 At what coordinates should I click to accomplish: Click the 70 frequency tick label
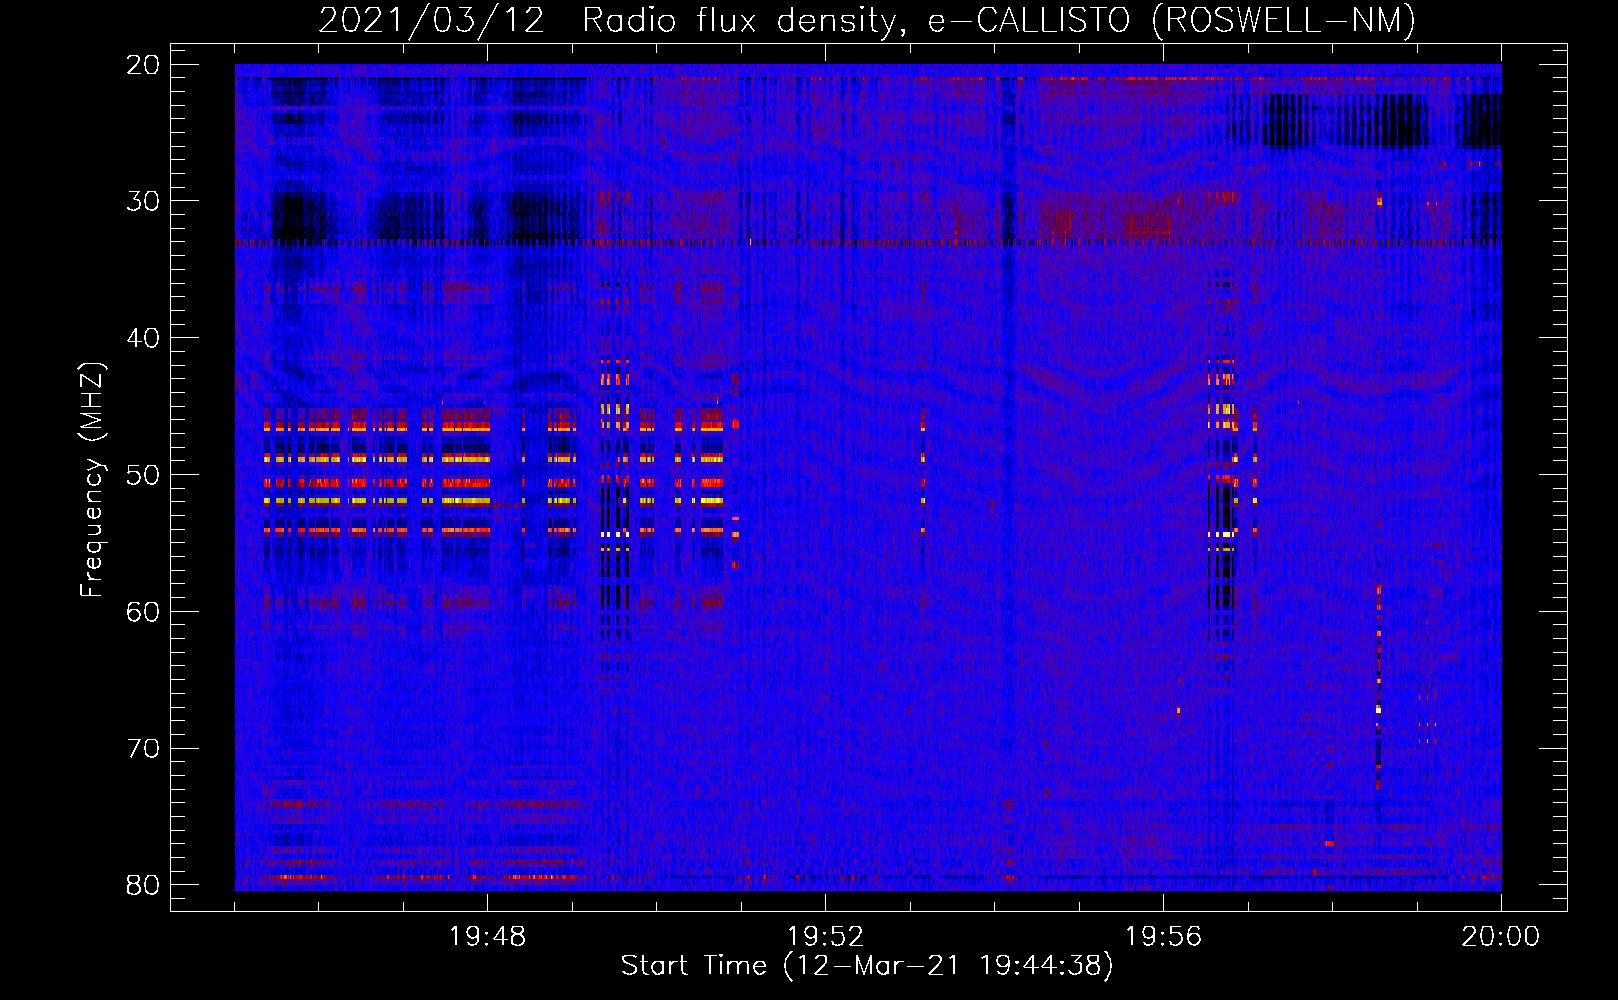click(x=144, y=749)
